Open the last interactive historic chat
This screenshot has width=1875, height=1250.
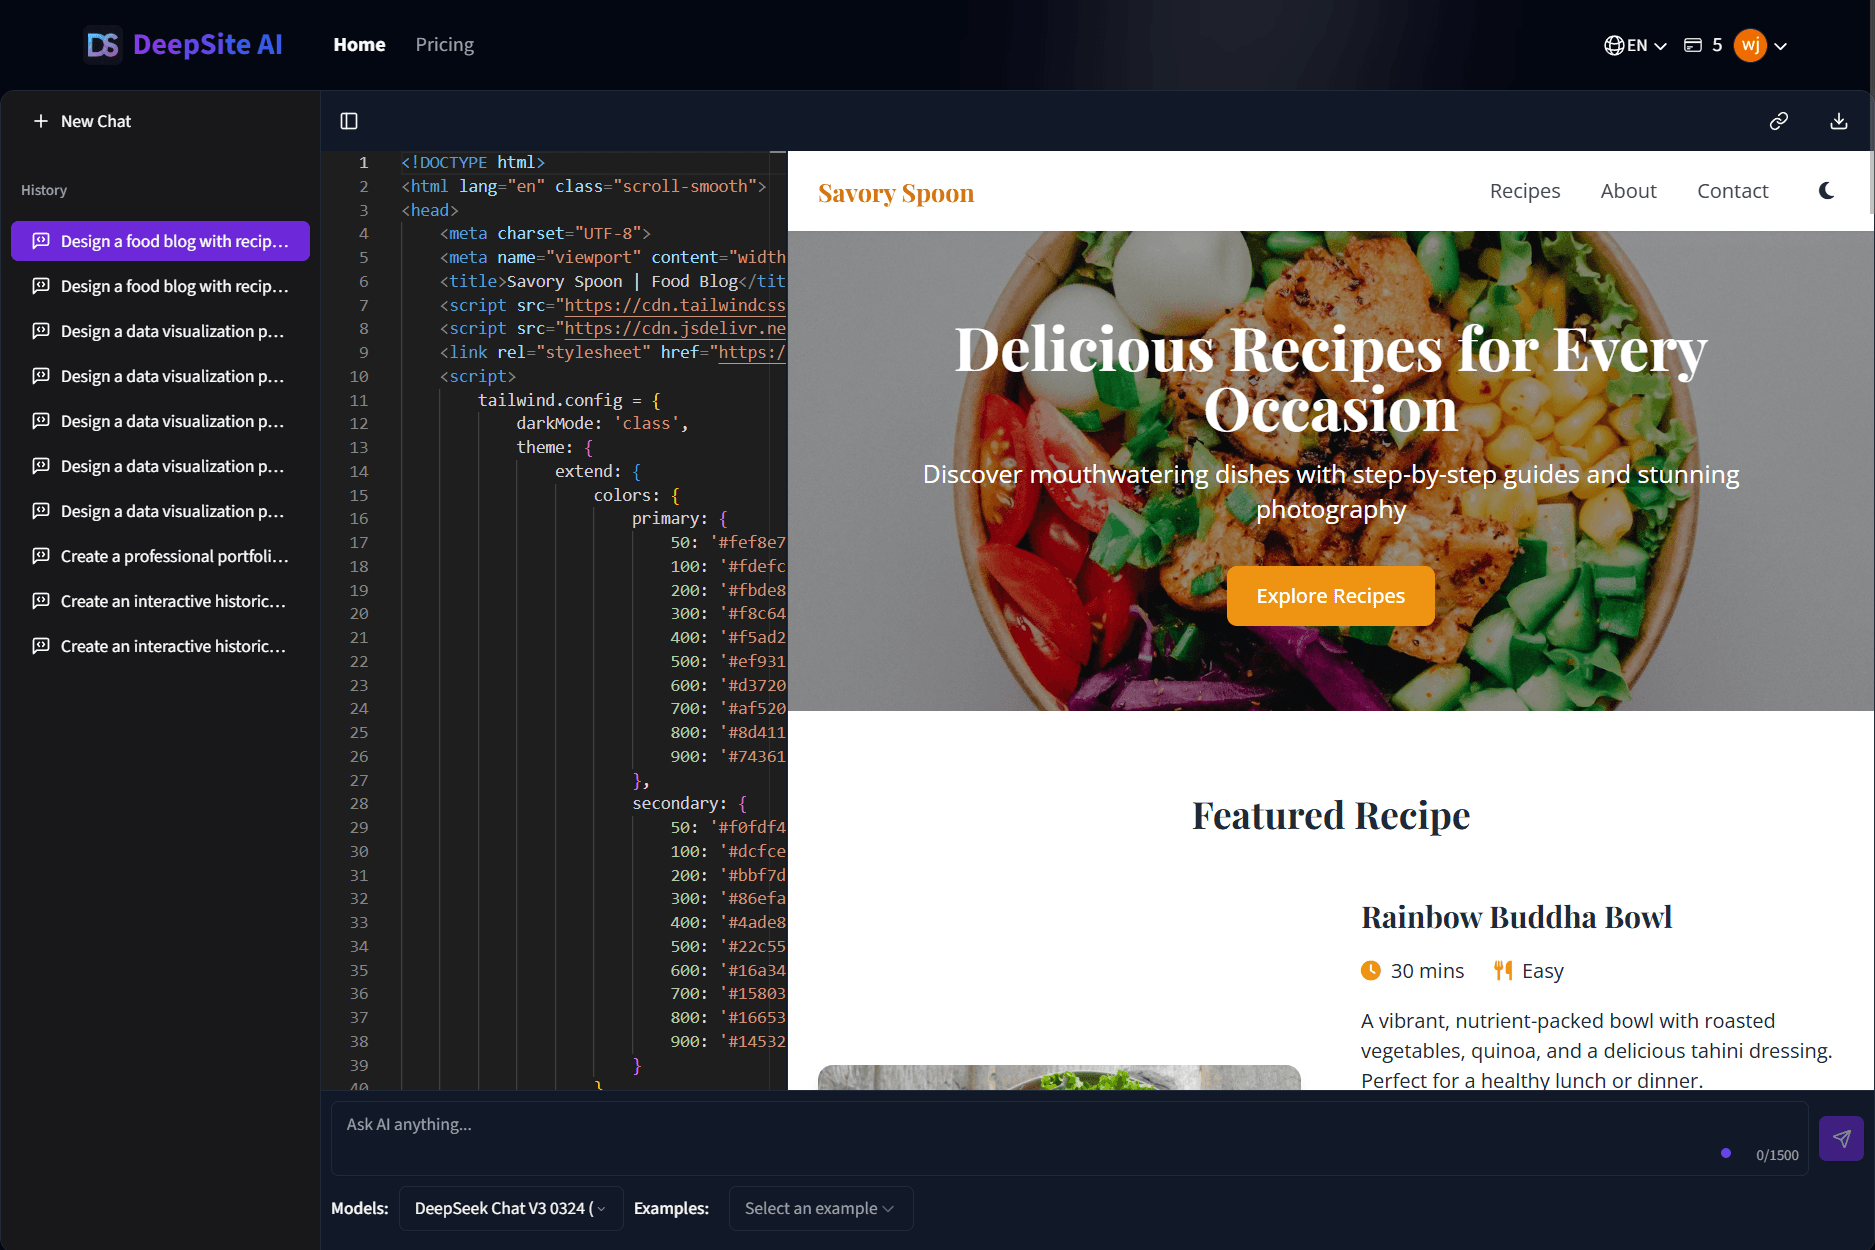[160, 646]
